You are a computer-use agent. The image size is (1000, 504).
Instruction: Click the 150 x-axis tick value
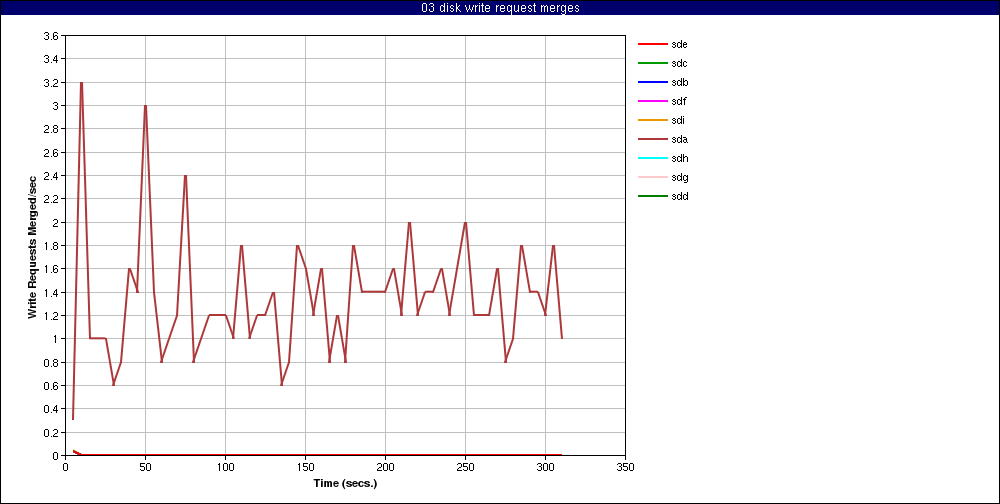(x=305, y=467)
